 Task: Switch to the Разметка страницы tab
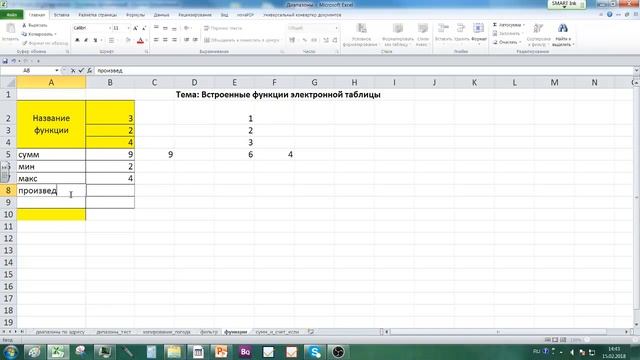pos(98,15)
